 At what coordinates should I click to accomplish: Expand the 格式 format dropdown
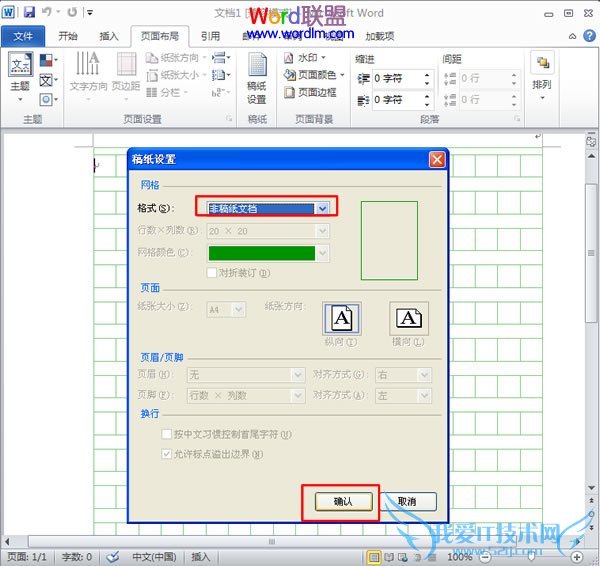point(321,208)
